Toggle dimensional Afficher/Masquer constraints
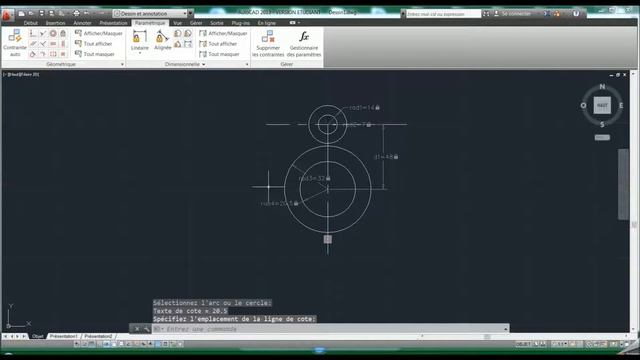The image size is (640, 360). tap(223, 33)
